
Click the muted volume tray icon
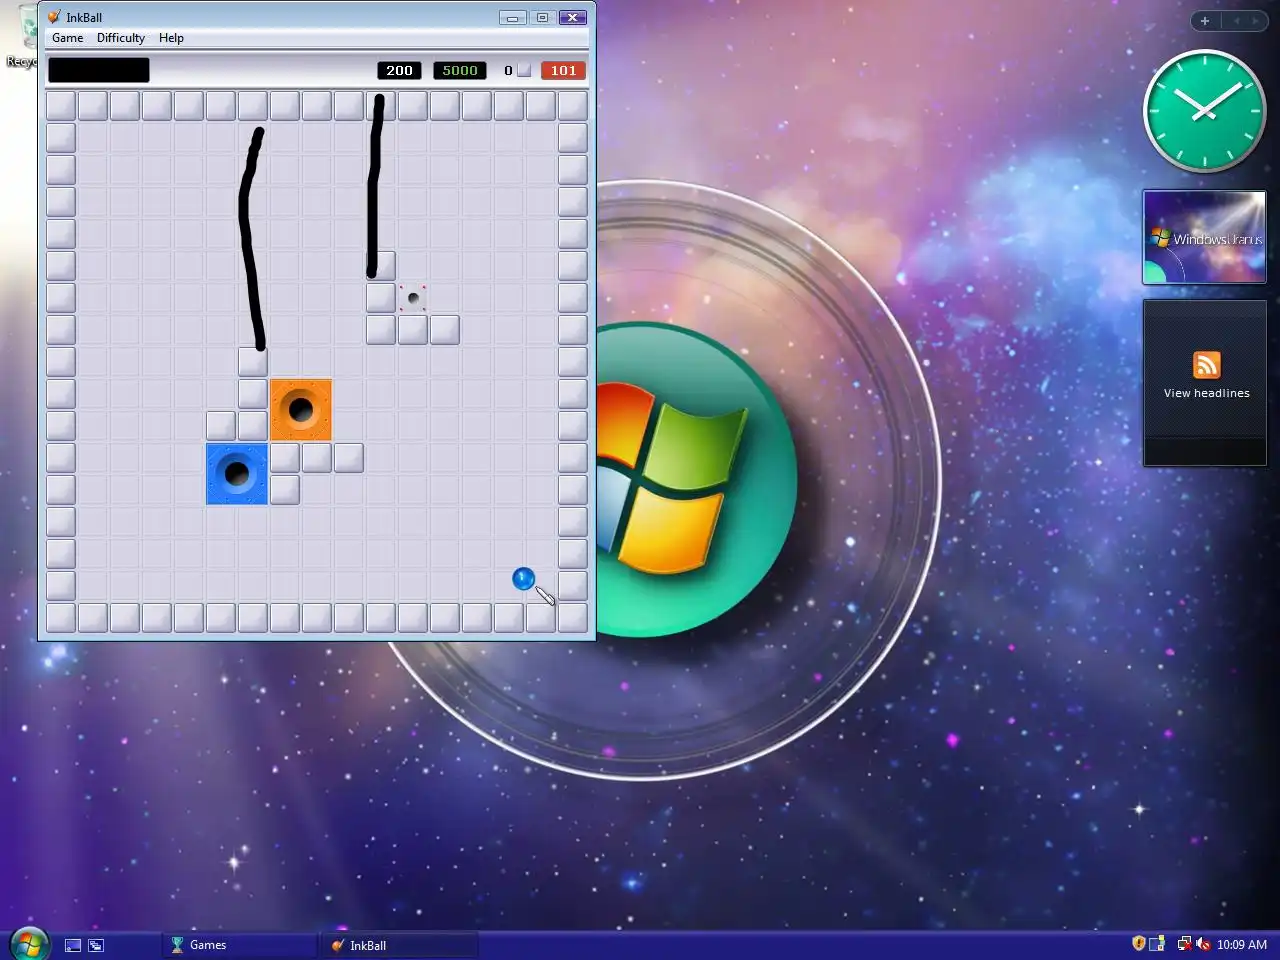tap(1203, 944)
